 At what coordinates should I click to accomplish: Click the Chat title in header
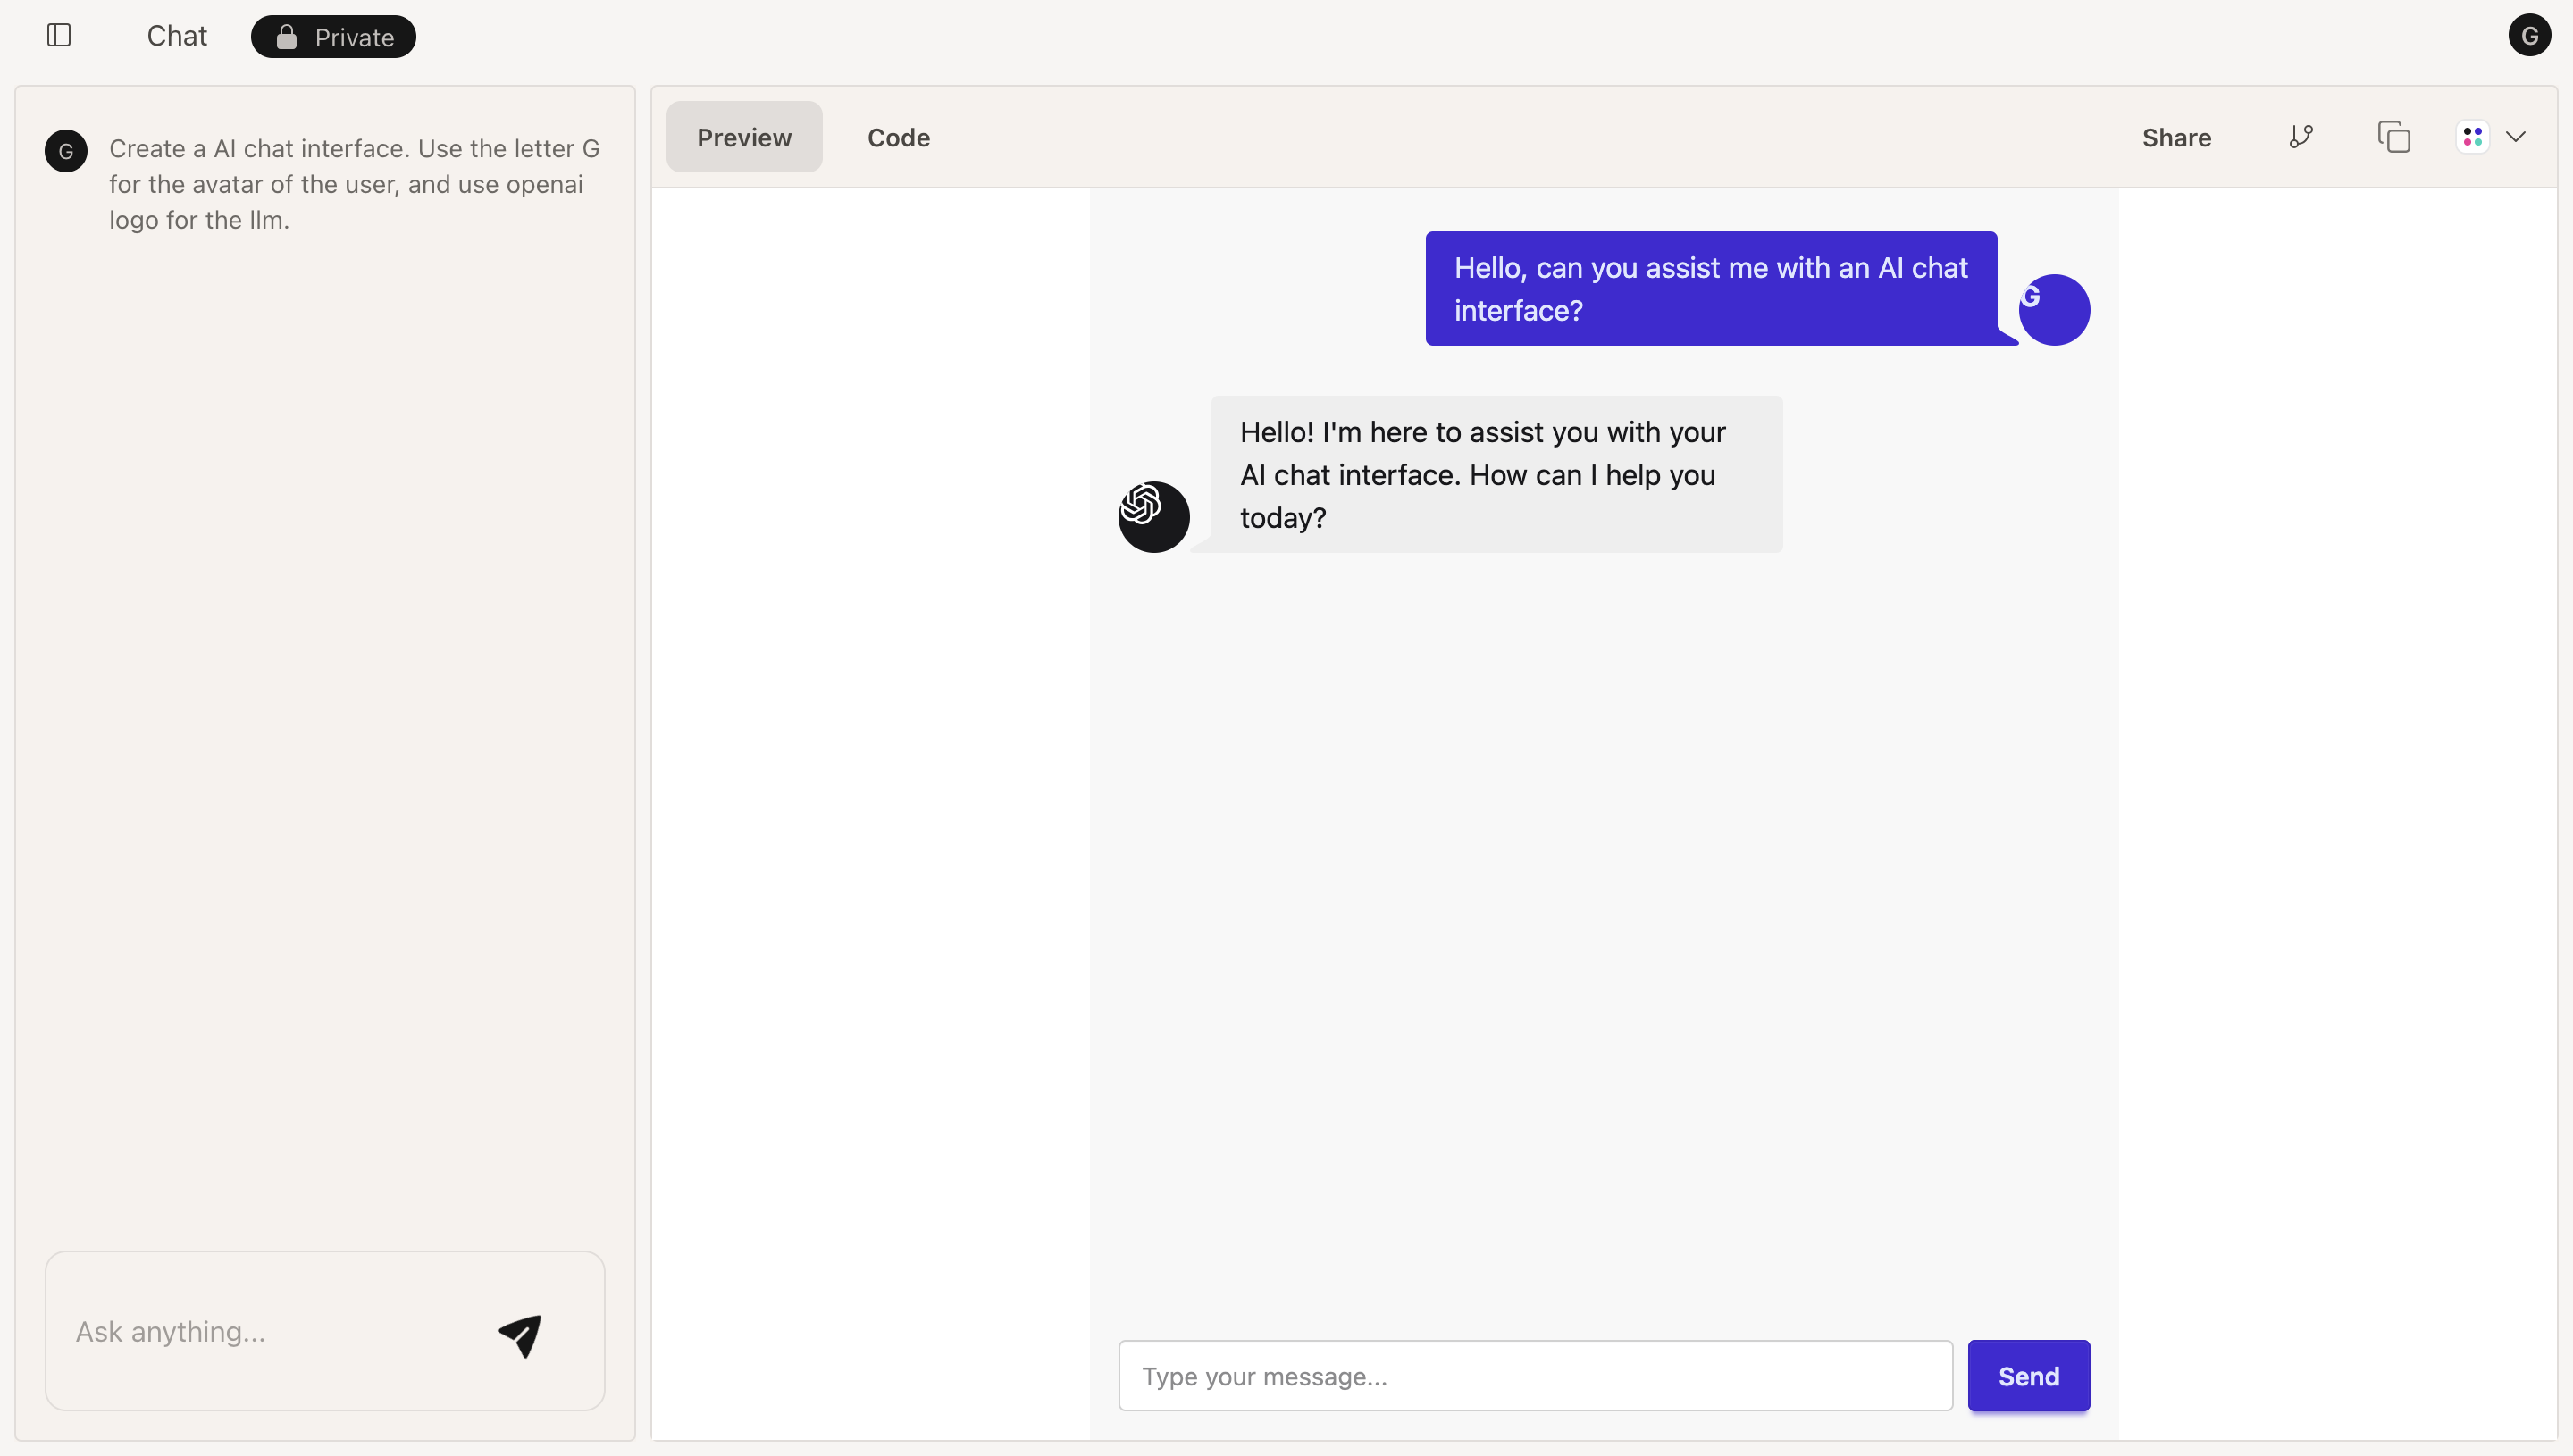coord(176,36)
